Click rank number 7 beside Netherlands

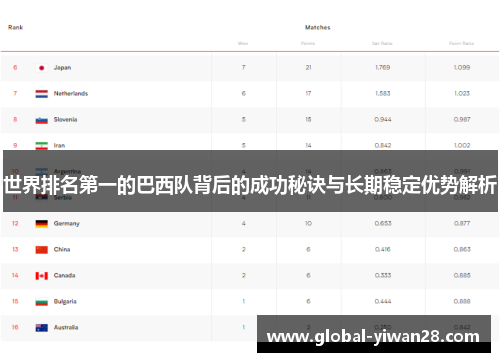(x=15, y=94)
